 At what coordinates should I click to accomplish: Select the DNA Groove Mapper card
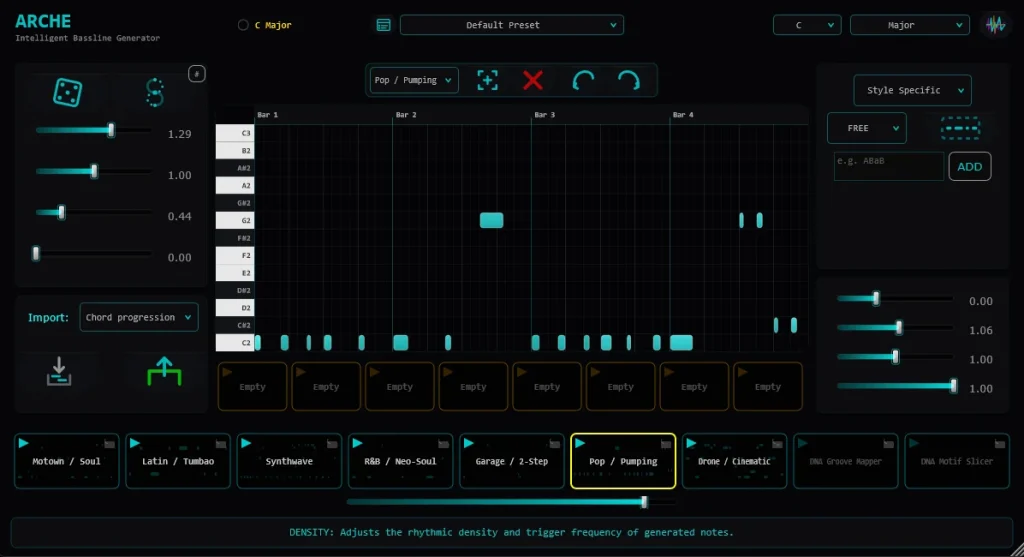tap(845, 461)
